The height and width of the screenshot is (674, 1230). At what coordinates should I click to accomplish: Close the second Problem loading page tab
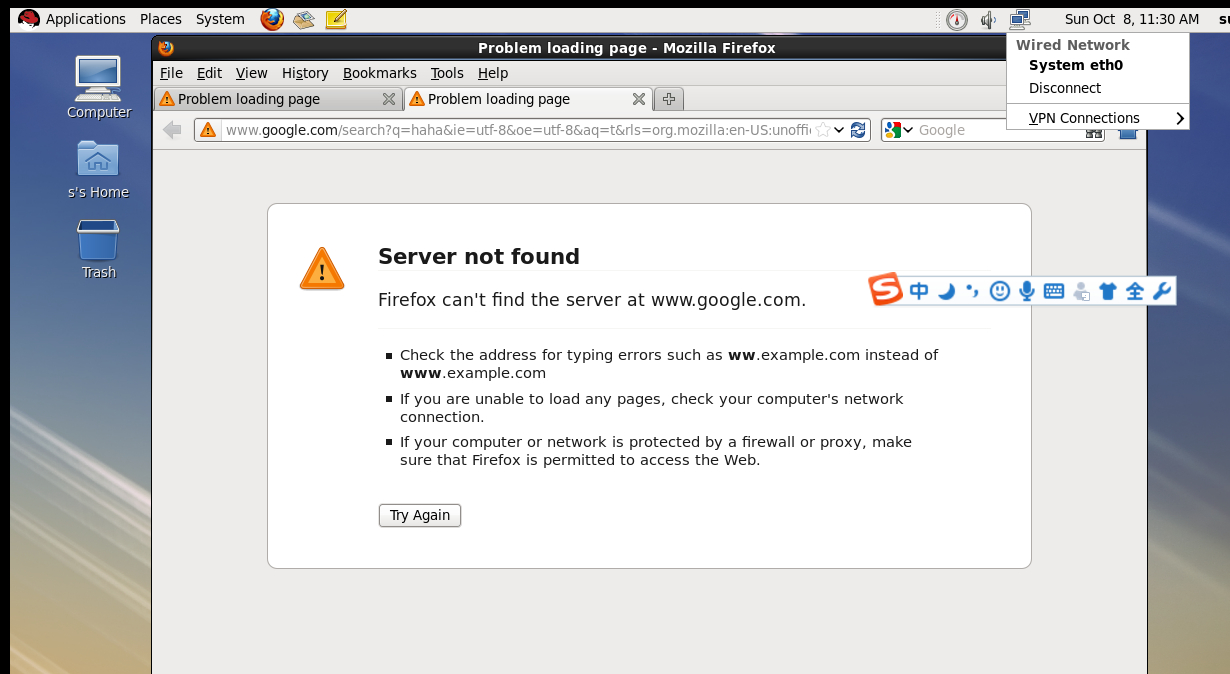639,99
